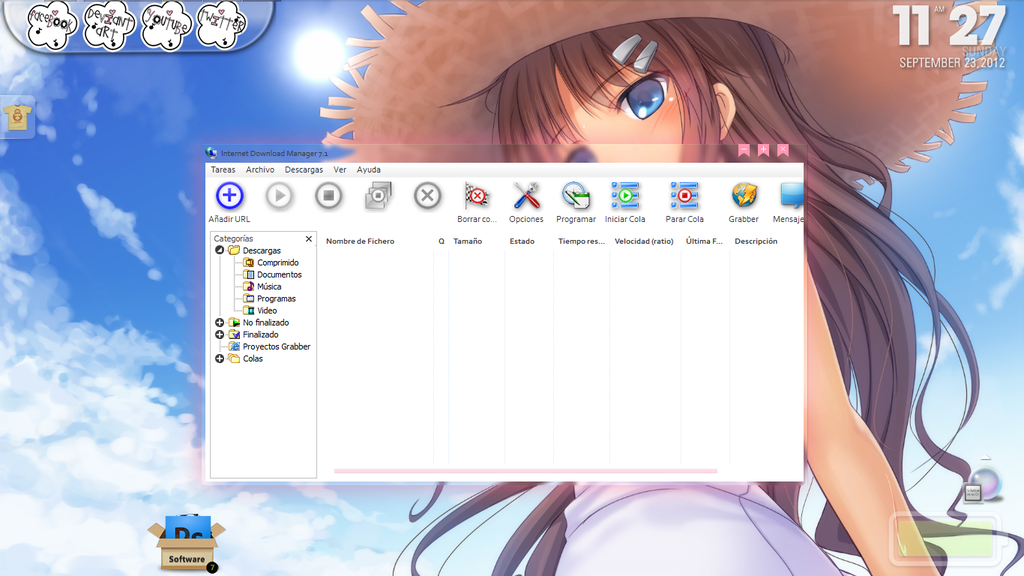This screenshot has width=1024, height=576.
Task: Click the Borrar completados flag icon
Action: coord(477,196)
